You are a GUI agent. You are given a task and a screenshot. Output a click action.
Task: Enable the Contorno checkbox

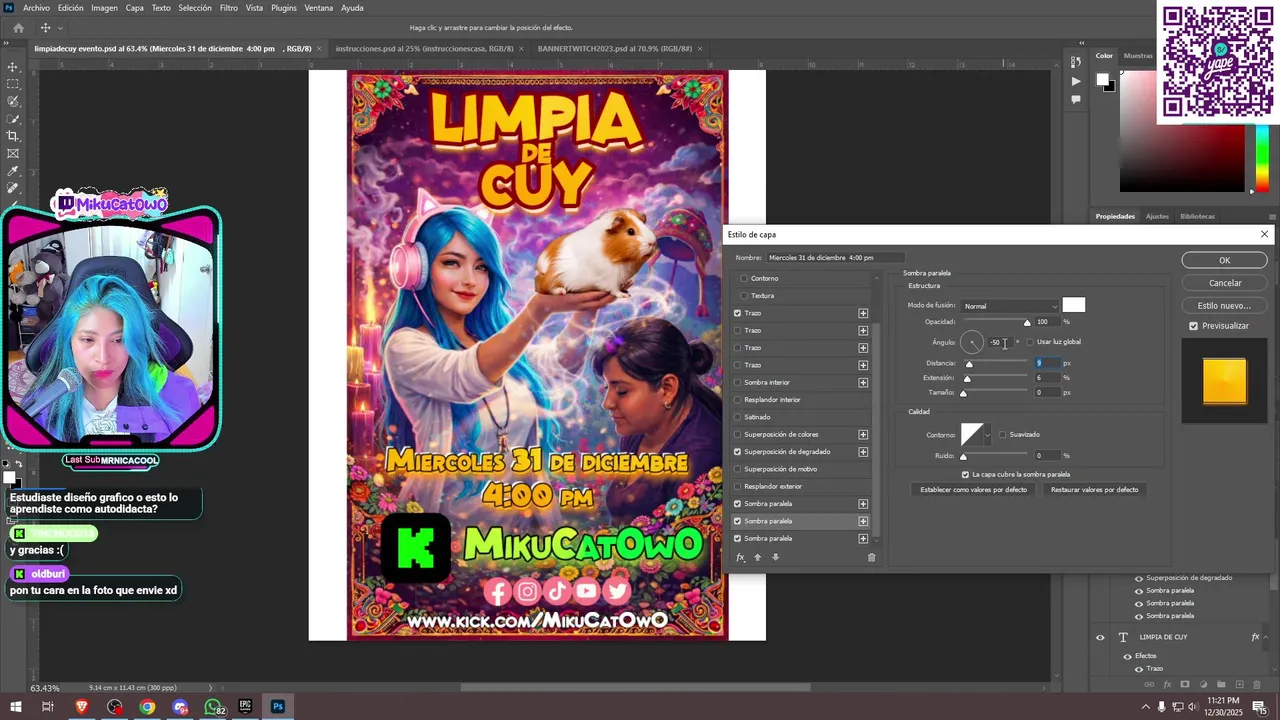[x=744, y=278]
